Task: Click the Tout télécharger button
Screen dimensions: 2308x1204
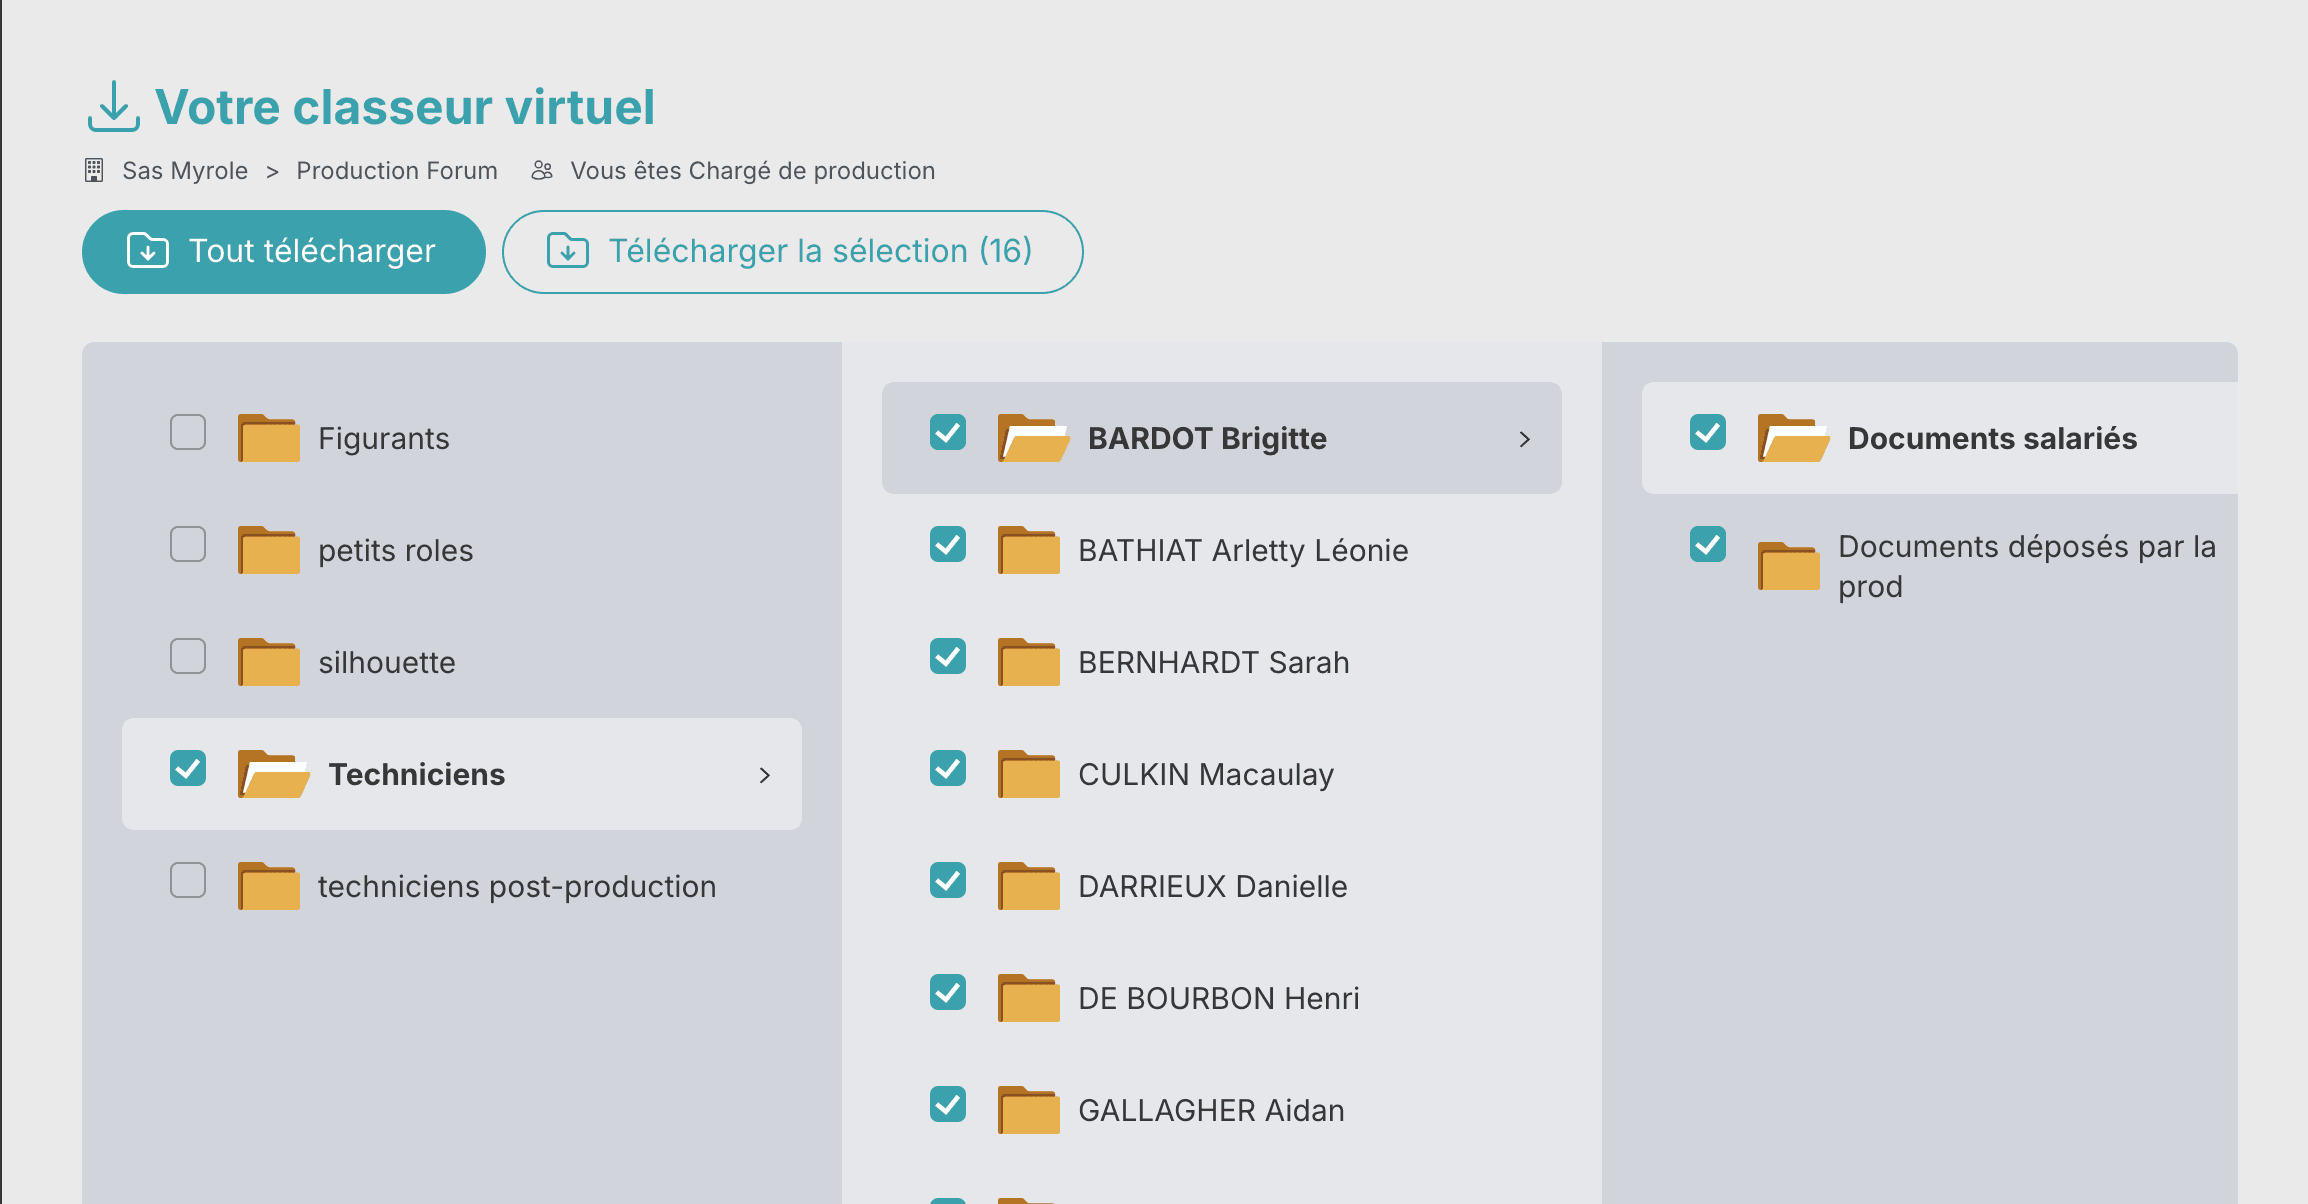Action: [x=284, y=252]
